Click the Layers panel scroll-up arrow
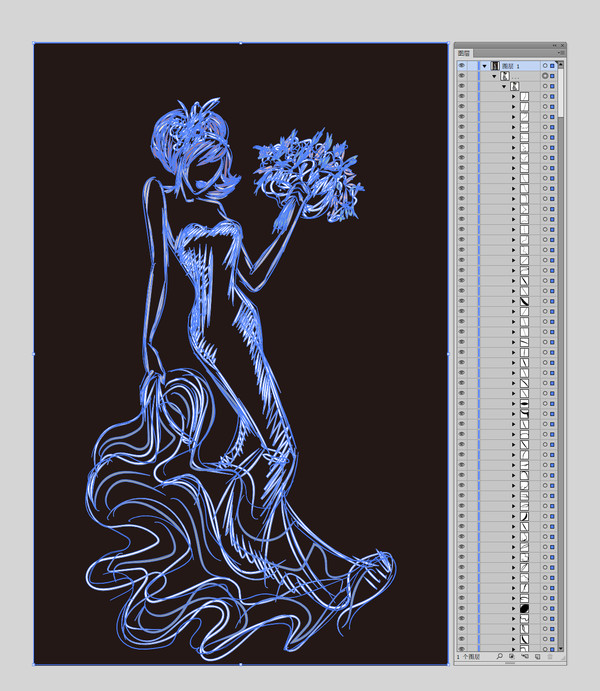Image resolution: width=600 pixels, height=691 pixels. (561, 64)
